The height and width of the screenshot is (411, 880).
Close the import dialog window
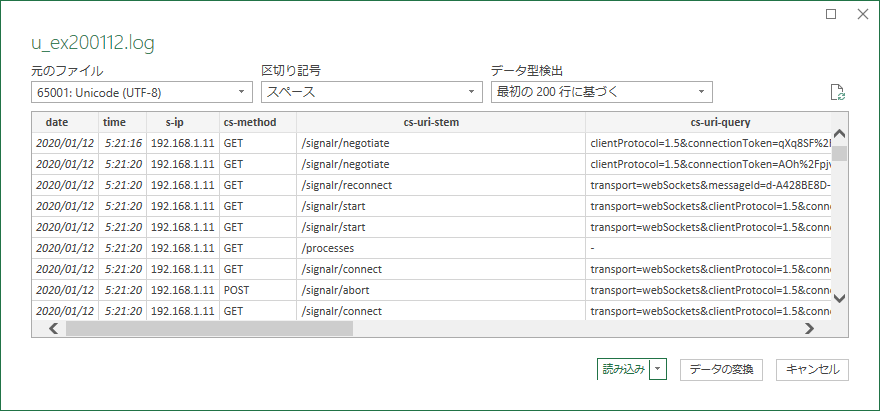(863, 15)
